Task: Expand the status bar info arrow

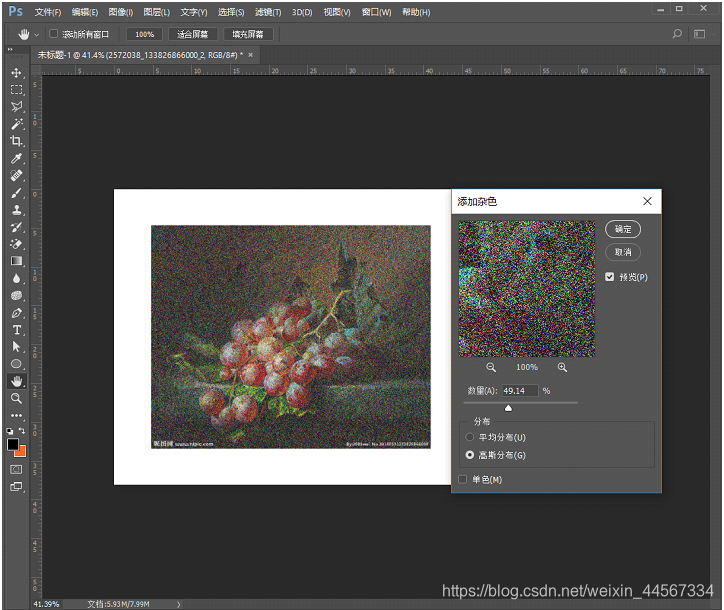Action: tap(178, 604)
